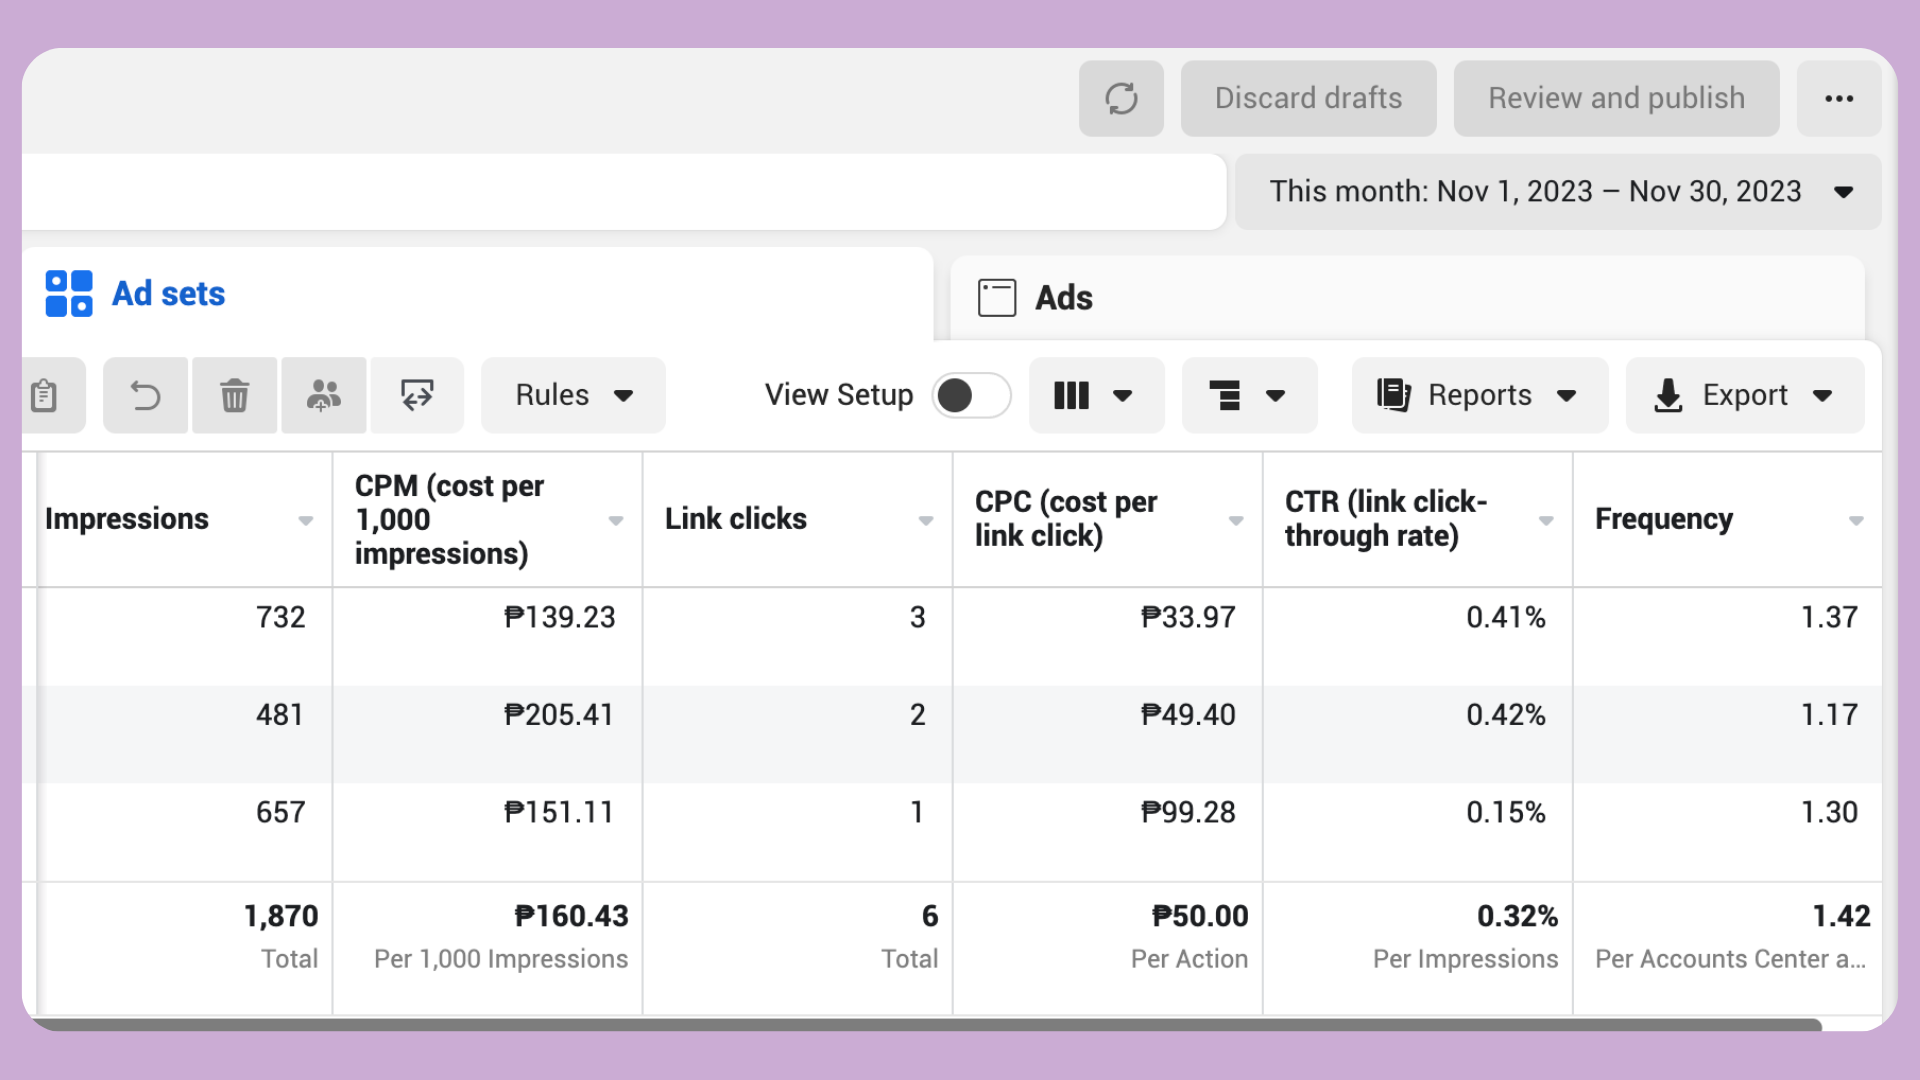Viewport: 1920px width, 1080px height.
Task: Click the Discard drafts button
Action: click(x=1308, y=98)
